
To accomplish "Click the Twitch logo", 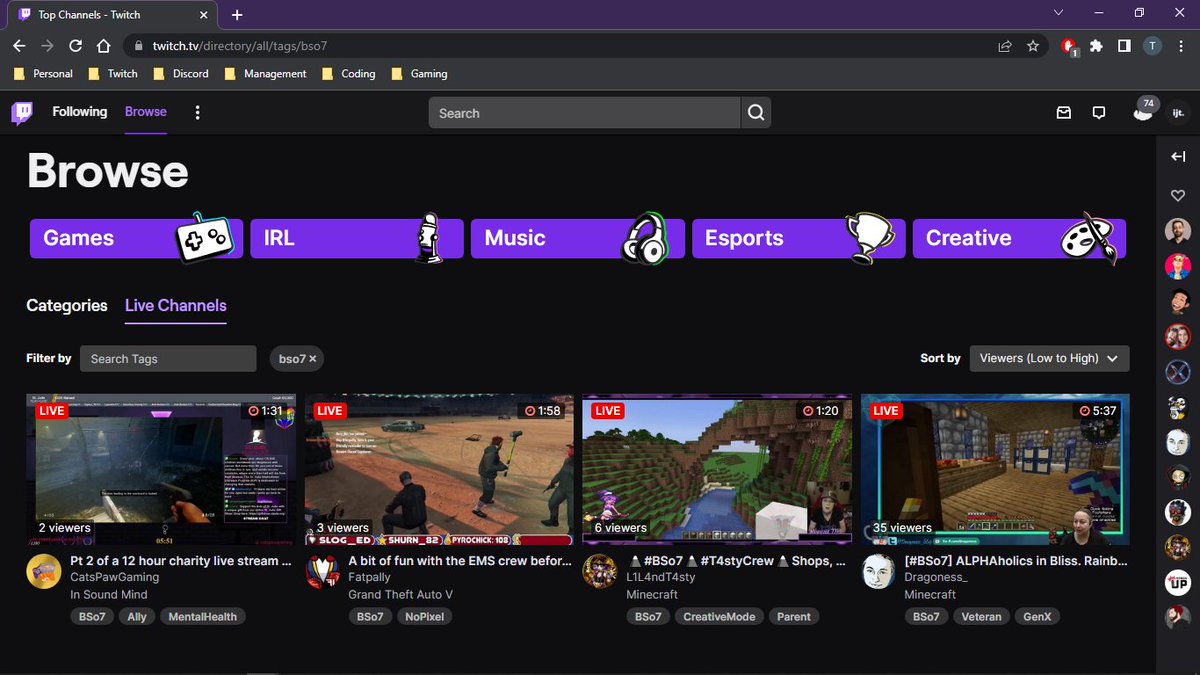I will [x=22, y=112].
